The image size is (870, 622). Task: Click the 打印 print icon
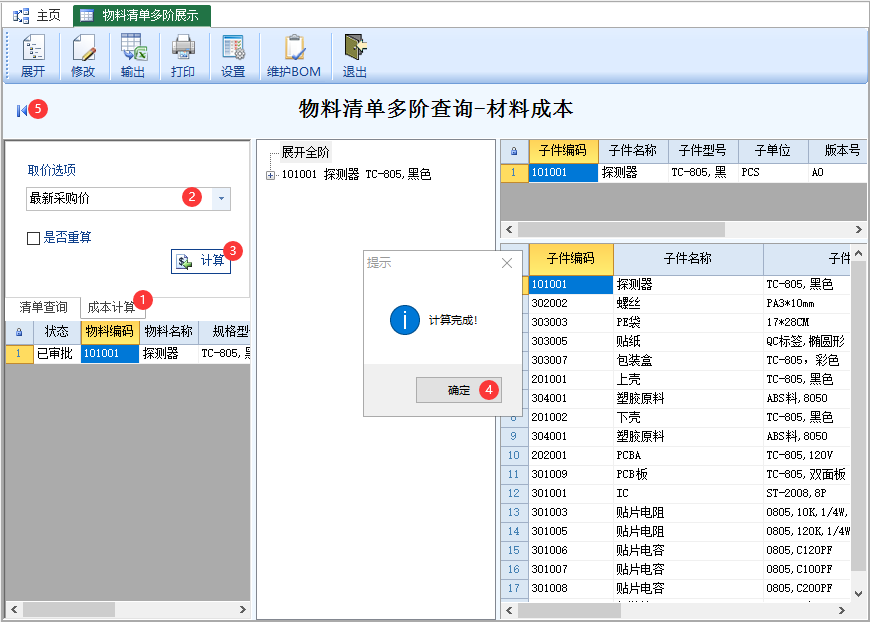(x=183, y=55)
